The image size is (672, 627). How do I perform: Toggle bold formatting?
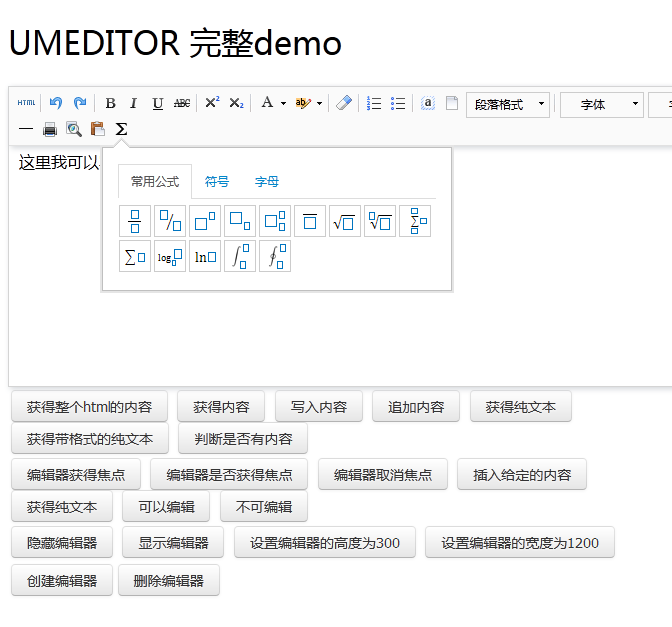[x=110, y=103]
